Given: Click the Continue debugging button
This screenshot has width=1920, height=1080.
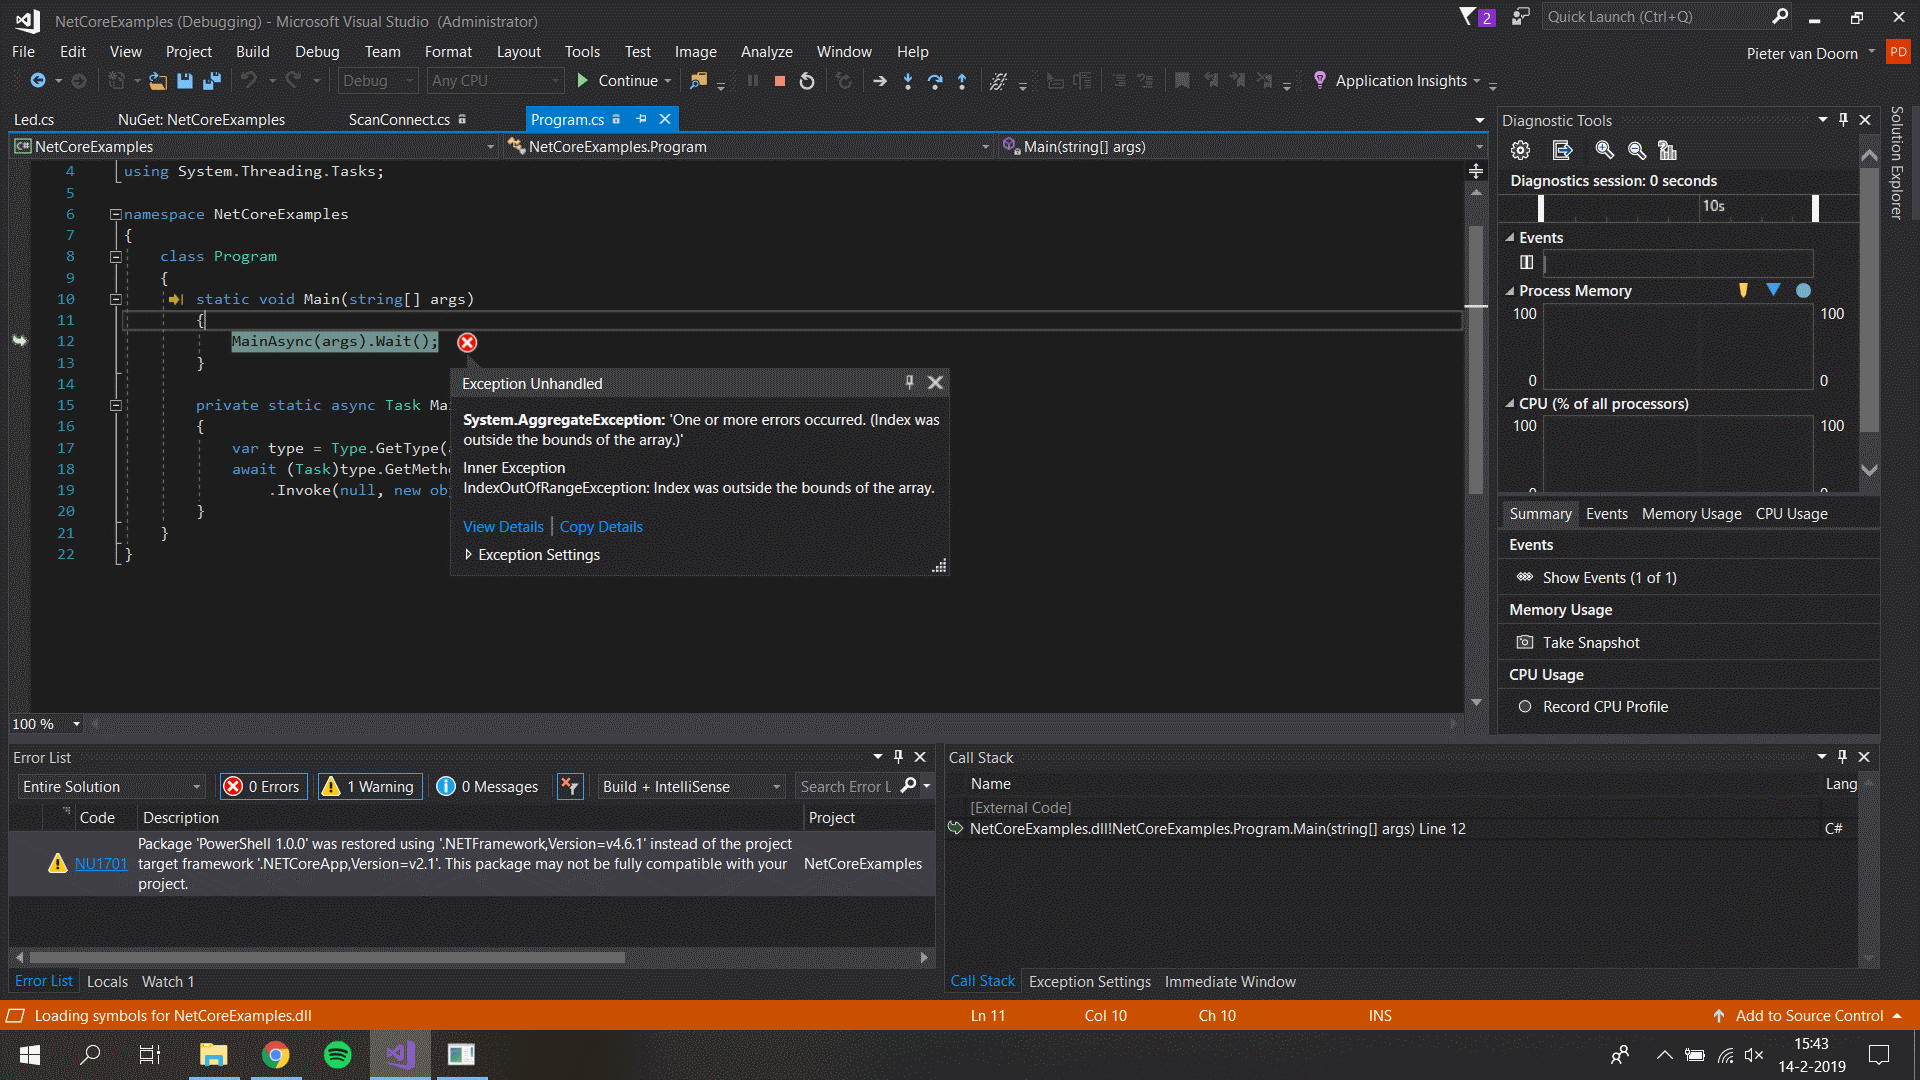Looking at the screenshot, I should coord(624,81).
